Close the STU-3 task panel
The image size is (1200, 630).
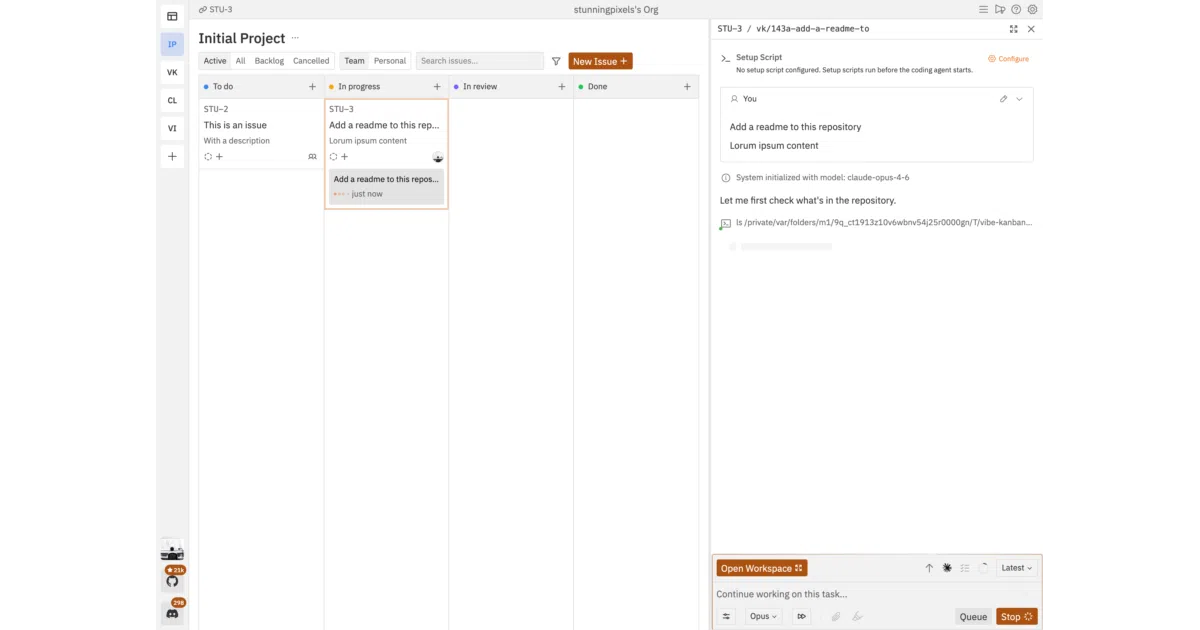click(1031, 29)
